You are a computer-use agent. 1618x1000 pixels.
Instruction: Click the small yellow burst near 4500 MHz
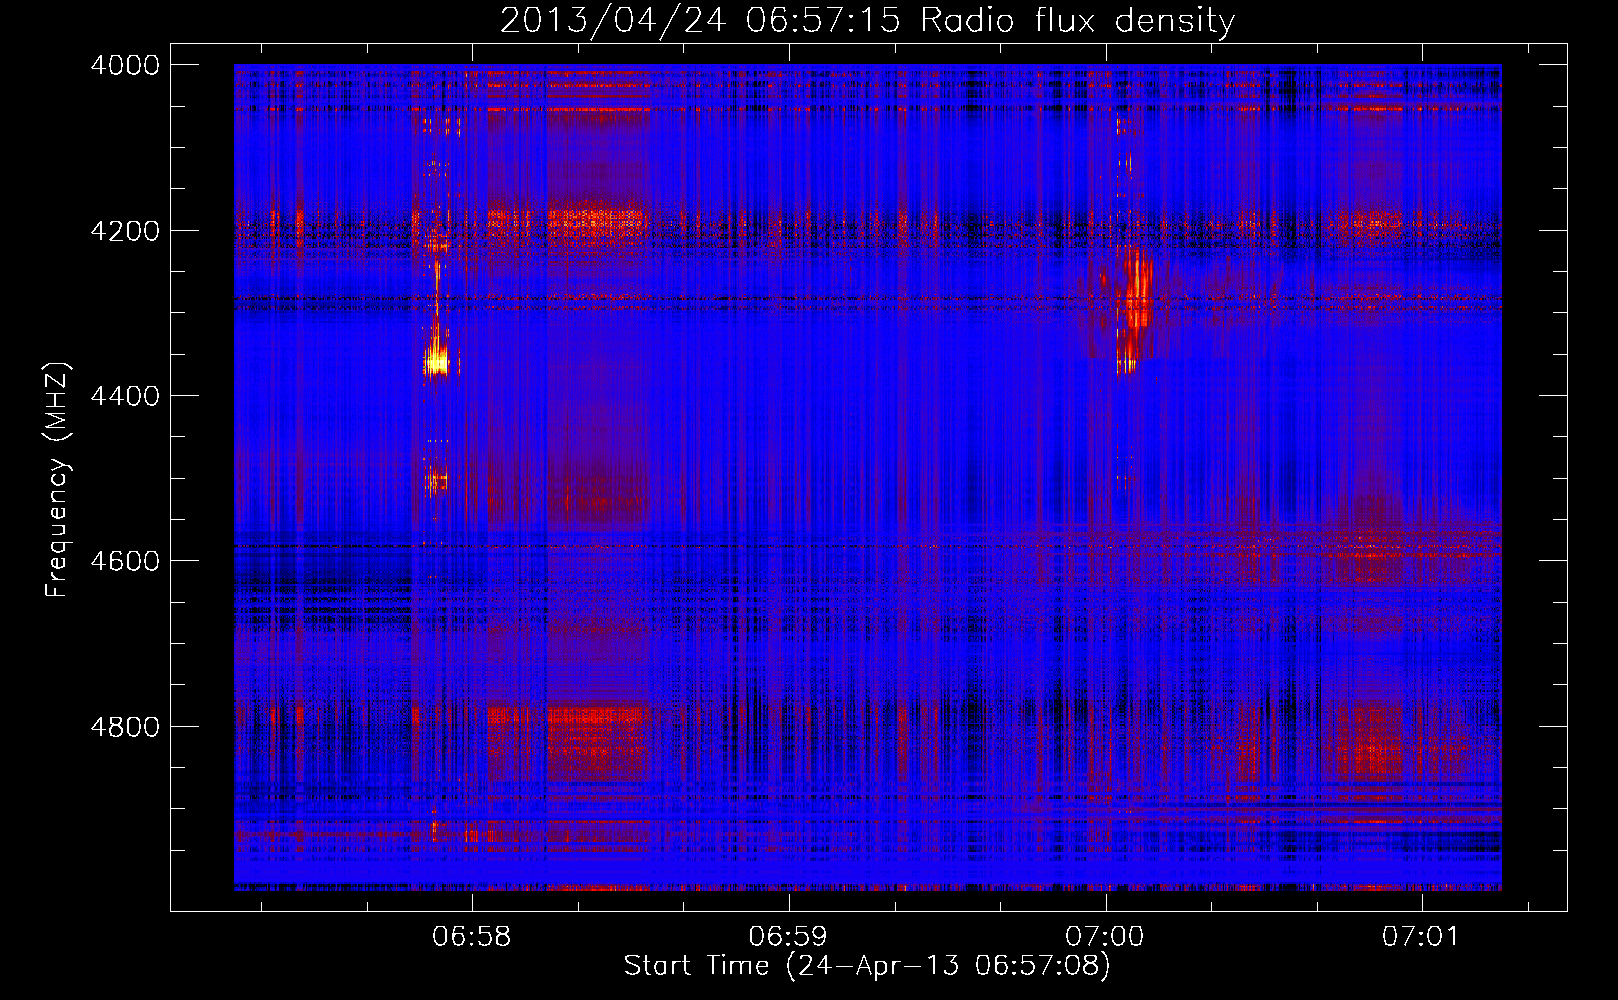(x=436, y=481)
